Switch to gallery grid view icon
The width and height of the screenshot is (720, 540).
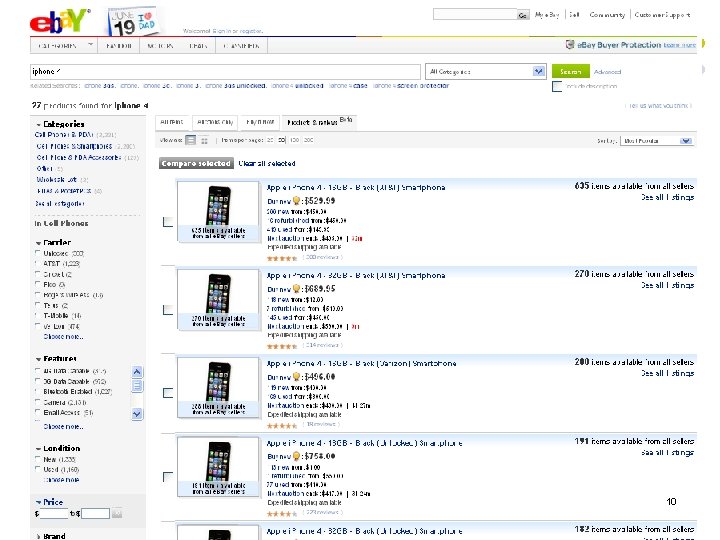pyautogui.click(x=204, y=140)
